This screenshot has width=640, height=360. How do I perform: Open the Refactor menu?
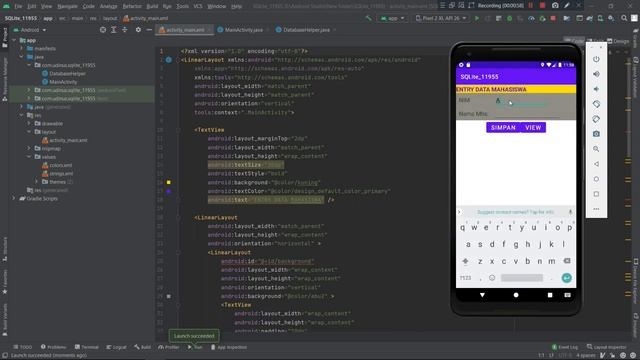(132, 7)
